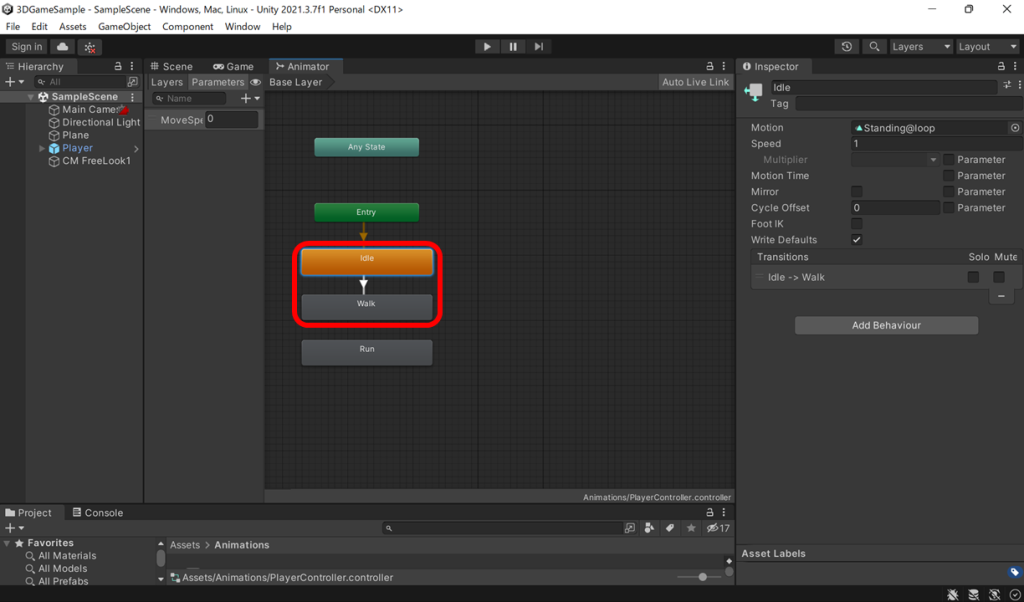Click the version control cloud icon
The height and width of the screenshot is (602, 1024).
pos(61,46)
